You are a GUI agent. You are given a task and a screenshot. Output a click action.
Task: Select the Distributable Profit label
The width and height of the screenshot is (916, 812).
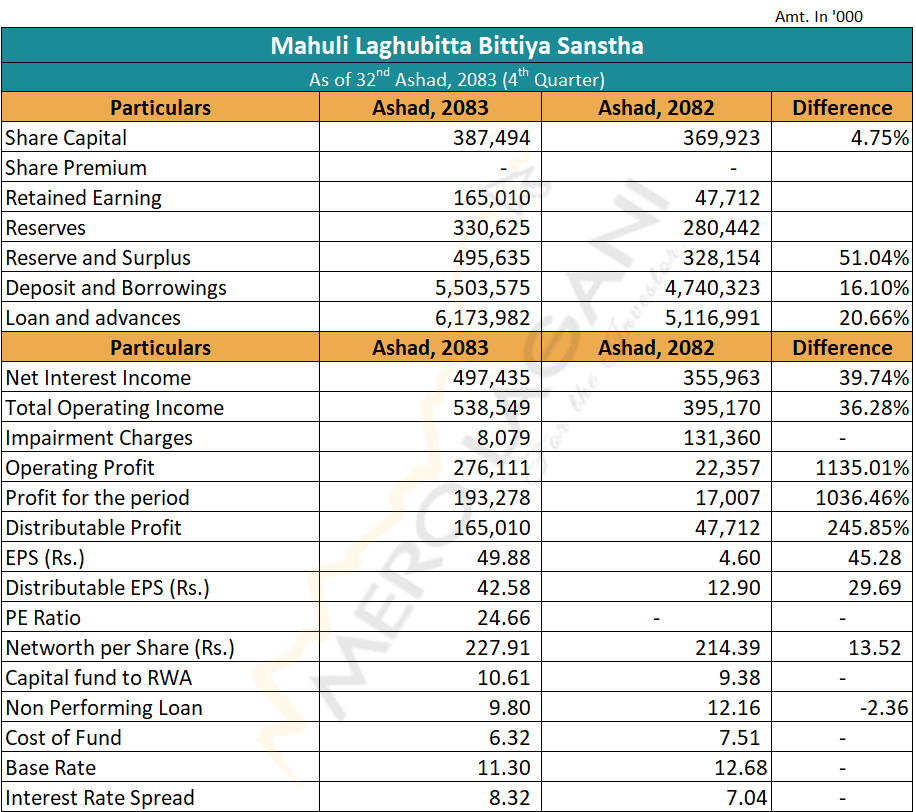[93, 528]
